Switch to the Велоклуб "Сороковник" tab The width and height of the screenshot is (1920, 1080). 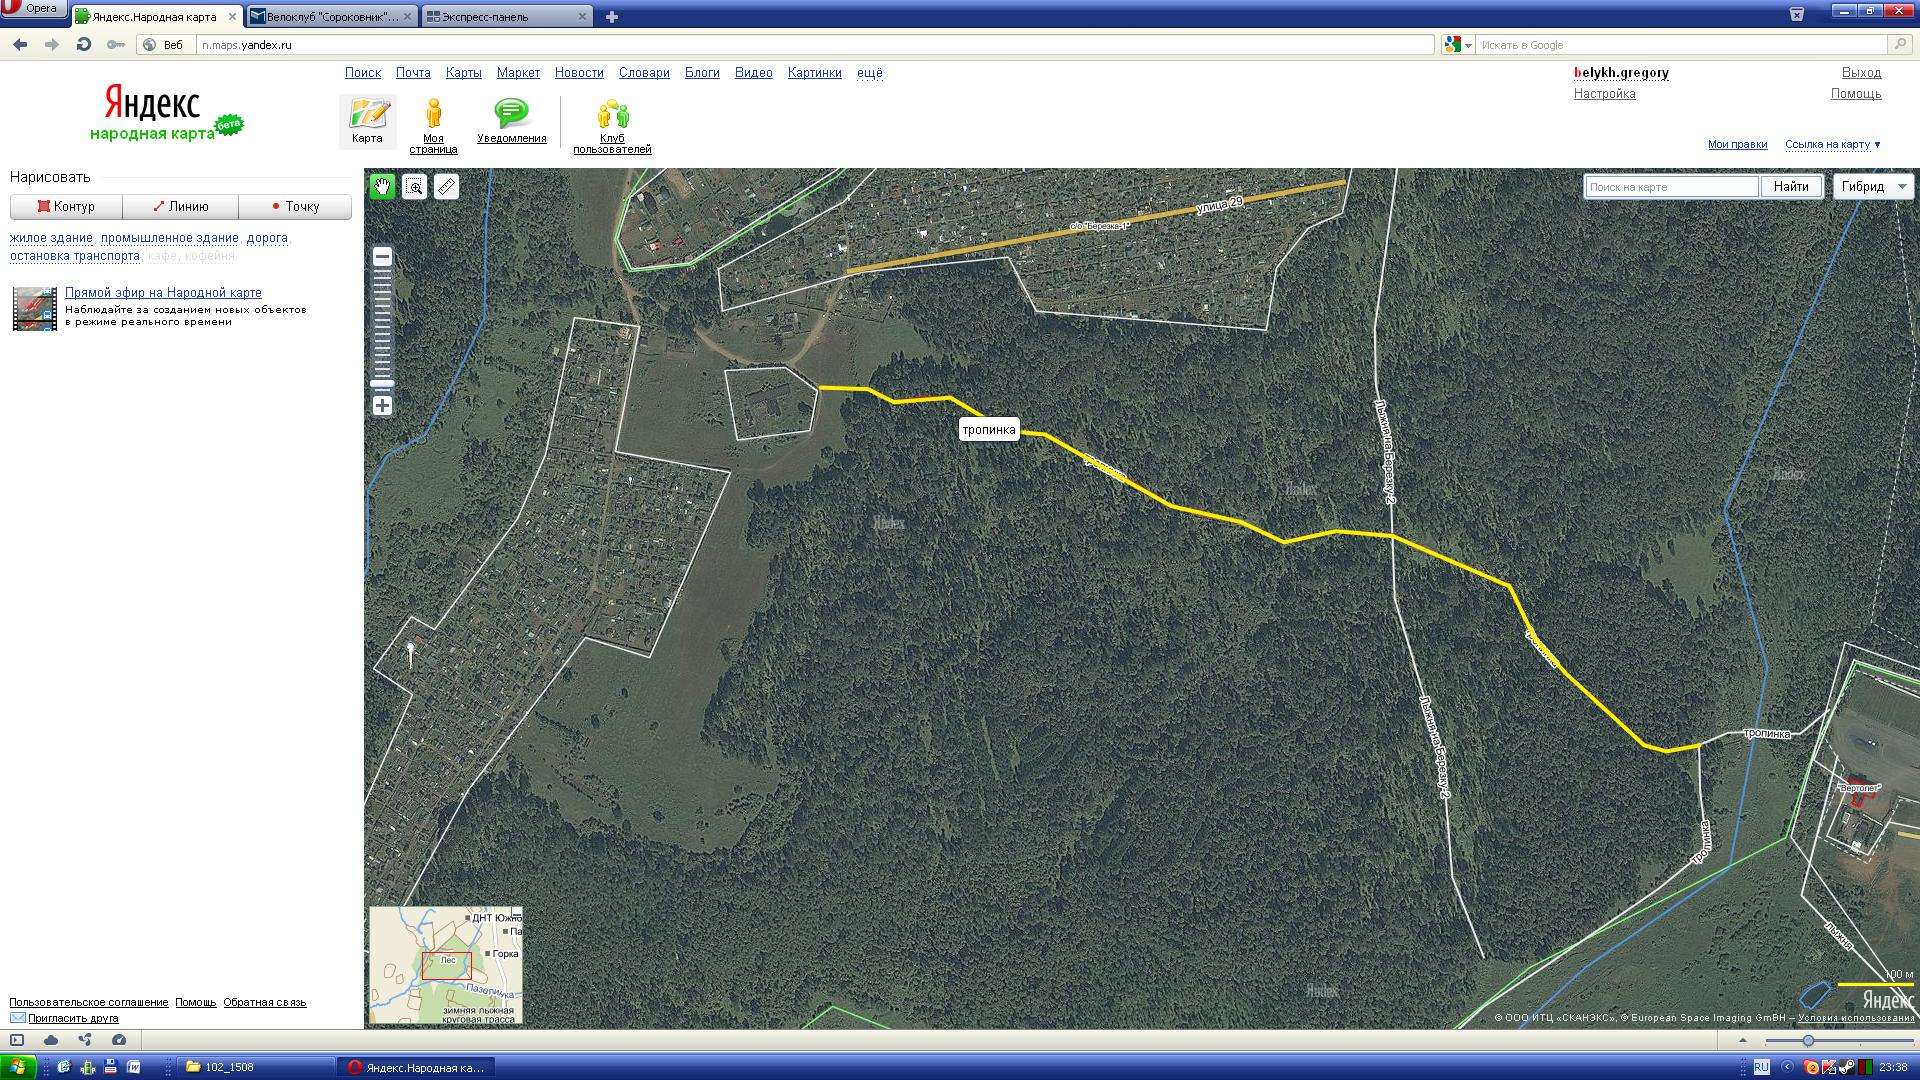point(331,16)
